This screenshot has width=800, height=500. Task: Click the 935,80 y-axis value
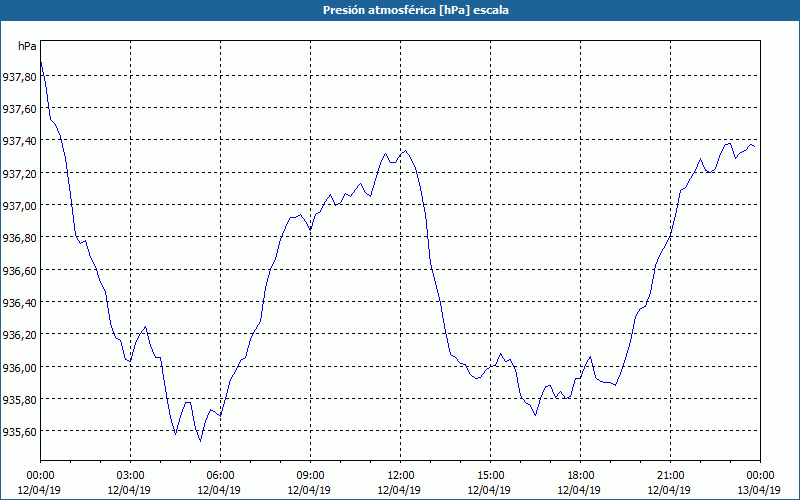click(19, 399)
